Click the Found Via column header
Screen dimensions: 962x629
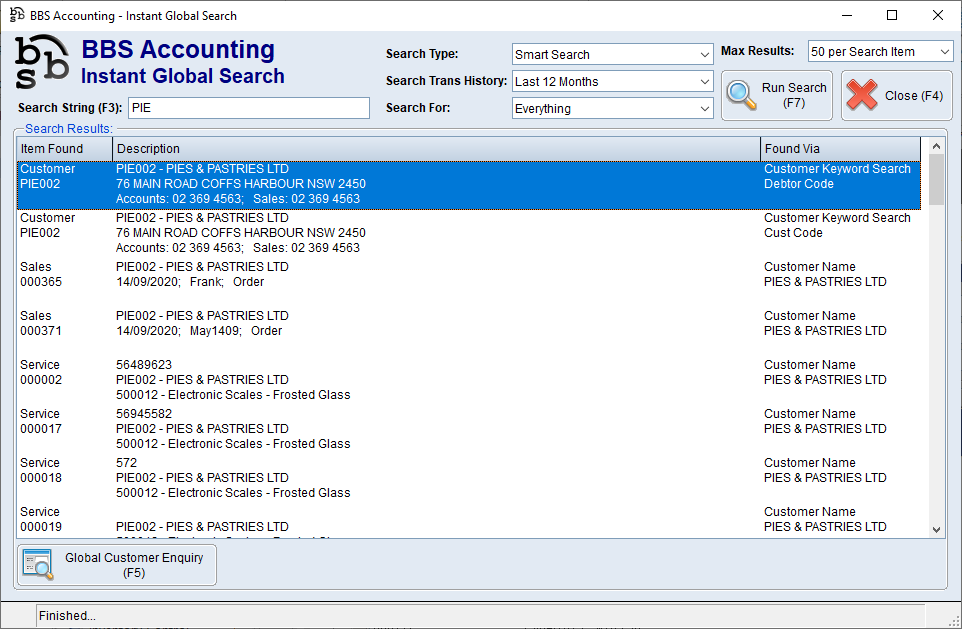click(841, 149)
